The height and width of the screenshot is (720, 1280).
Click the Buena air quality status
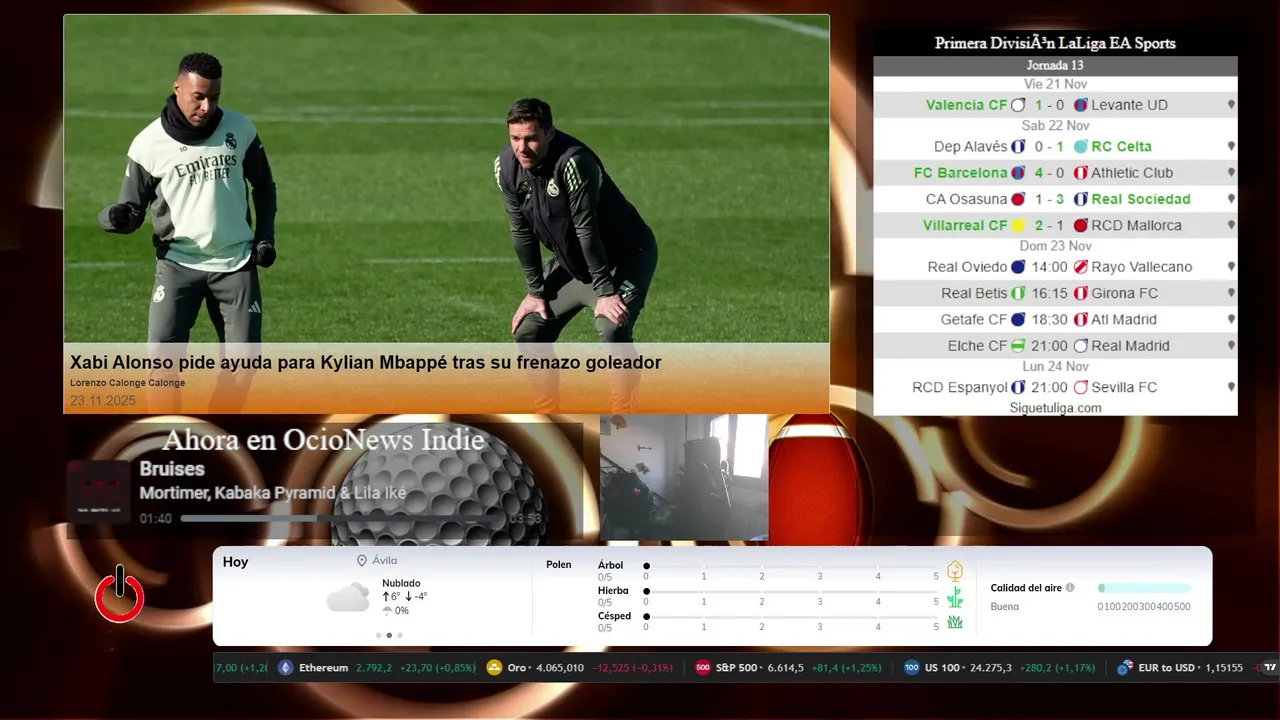click(1005, 607)
